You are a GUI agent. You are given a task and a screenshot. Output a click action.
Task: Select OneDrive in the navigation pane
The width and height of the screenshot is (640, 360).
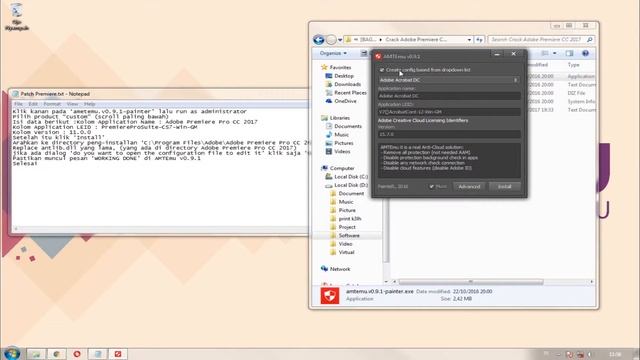tap(345, 101)
